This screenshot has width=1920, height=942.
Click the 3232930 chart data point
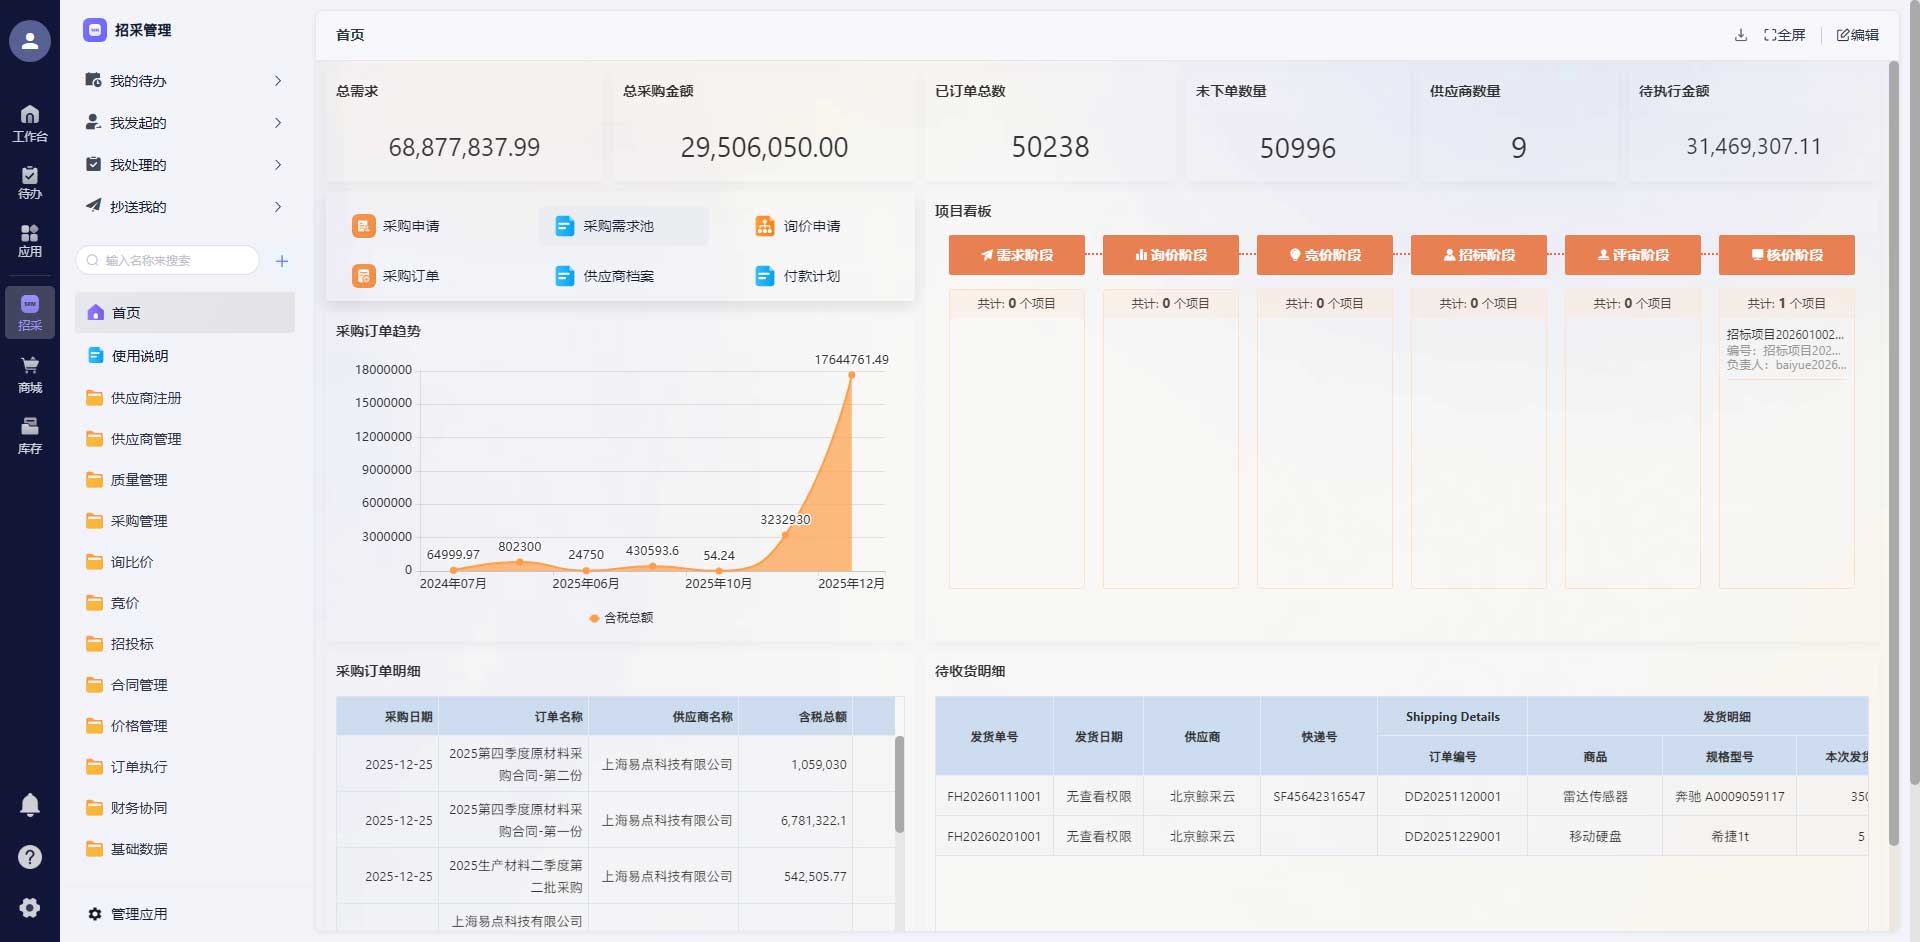point(785,534)
